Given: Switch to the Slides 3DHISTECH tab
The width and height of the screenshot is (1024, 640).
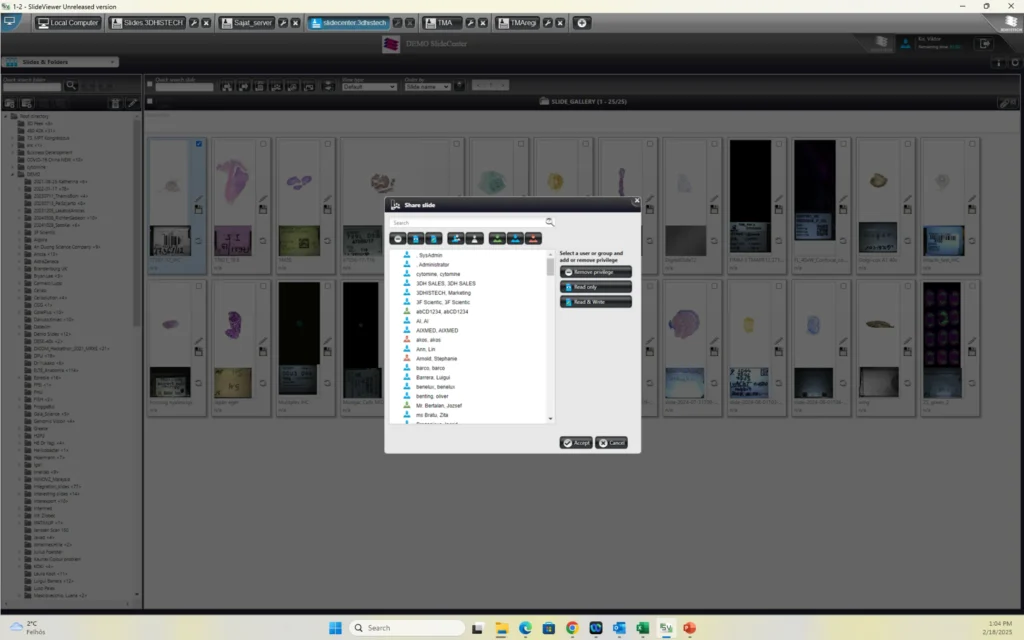Looking at the screenshot, I should coord(147,23).
